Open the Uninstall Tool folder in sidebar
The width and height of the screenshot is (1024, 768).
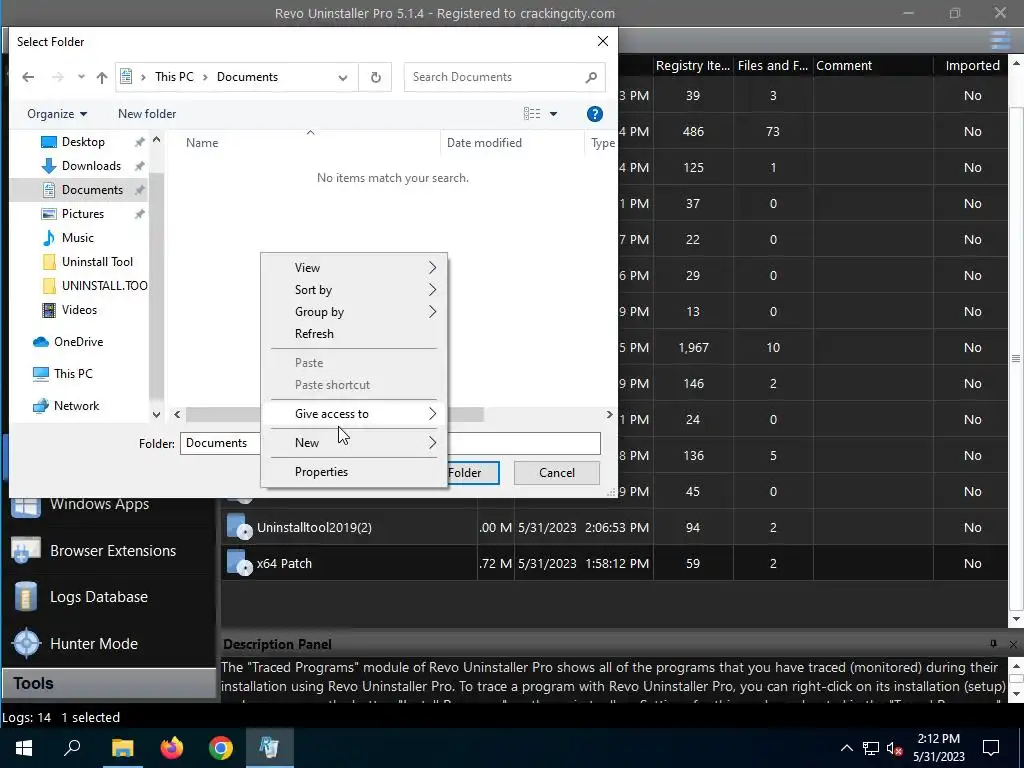pyautogui.click(x=97, y=262)
